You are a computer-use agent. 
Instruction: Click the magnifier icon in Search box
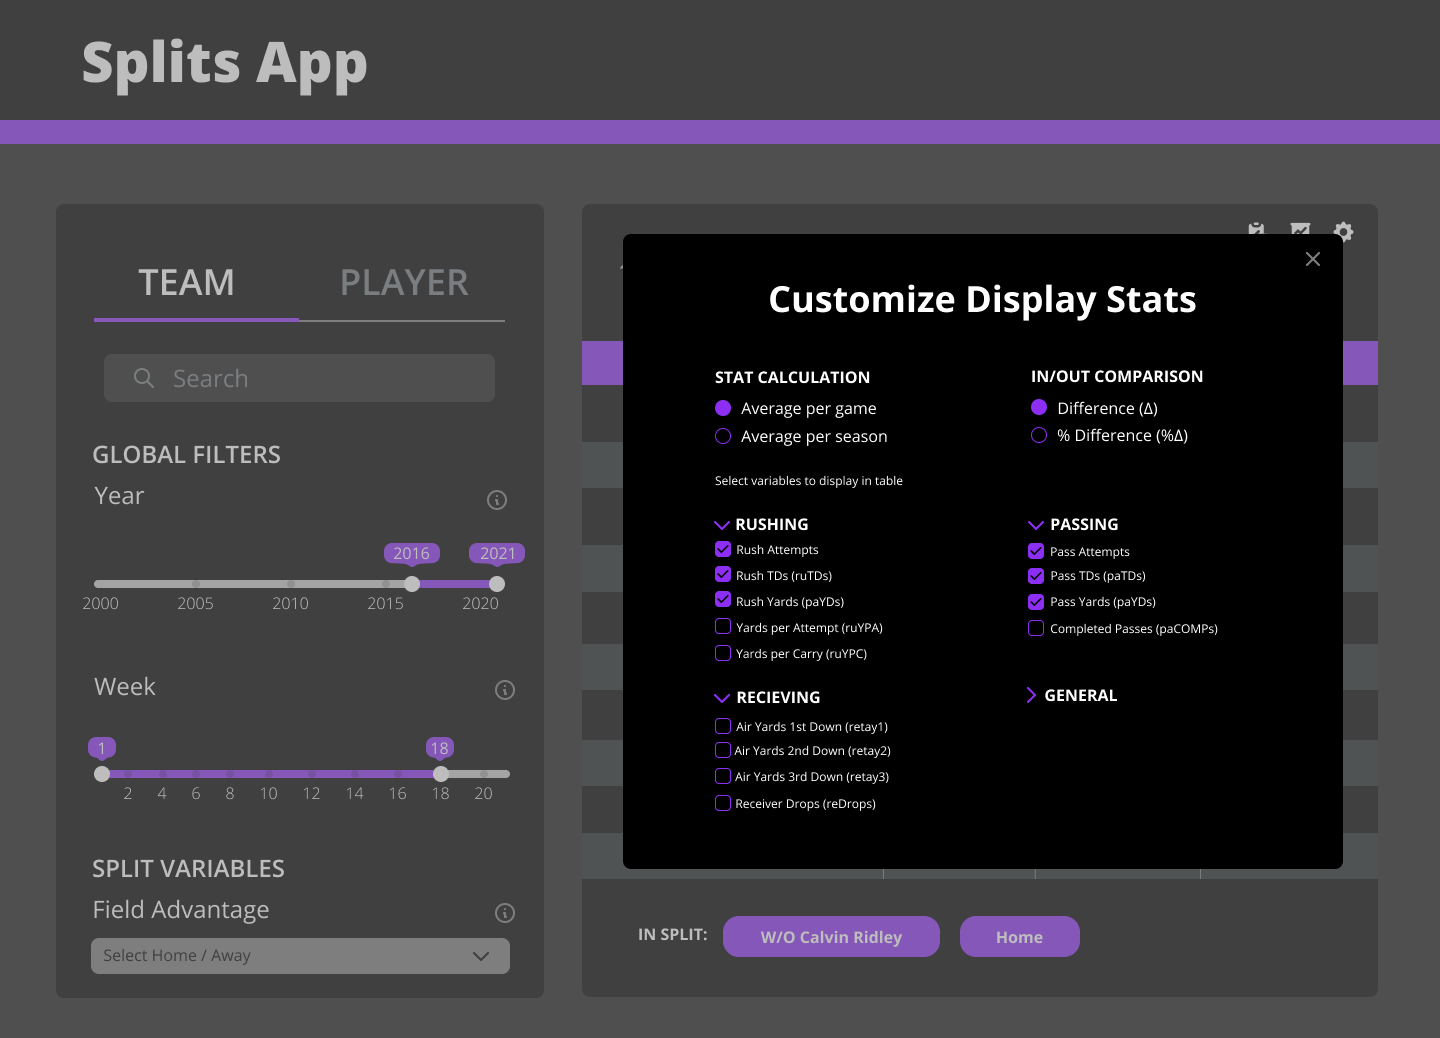144,378
